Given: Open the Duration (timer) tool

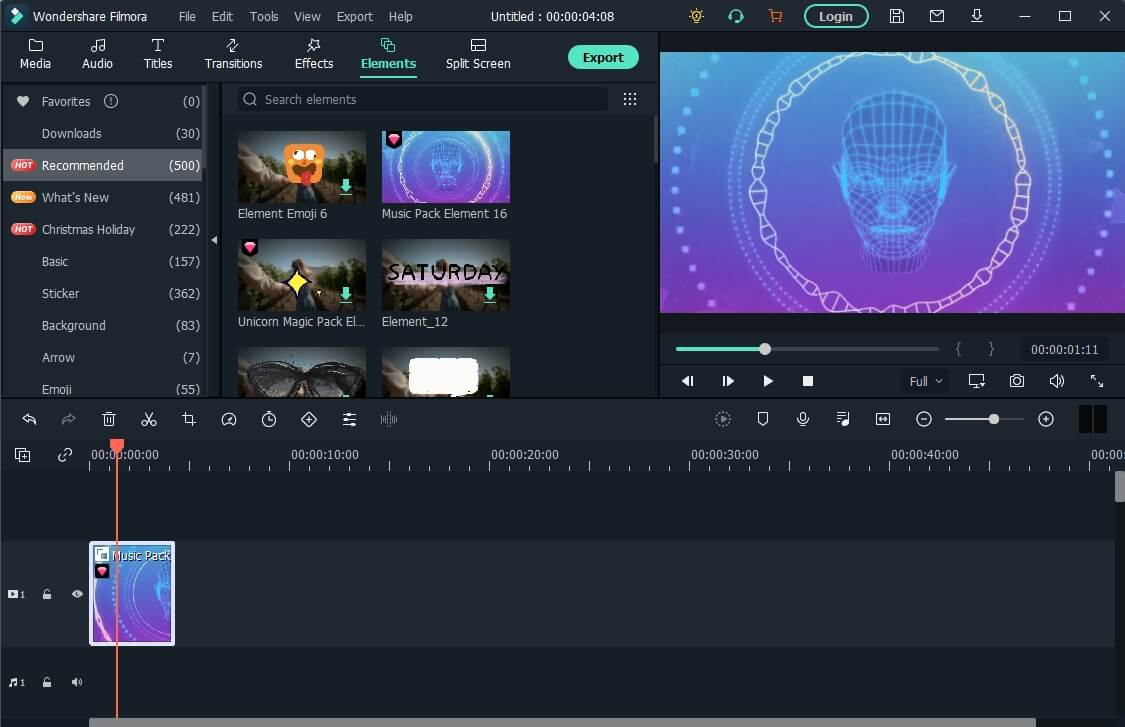Looking at the screenshot, I should (269, 419).
